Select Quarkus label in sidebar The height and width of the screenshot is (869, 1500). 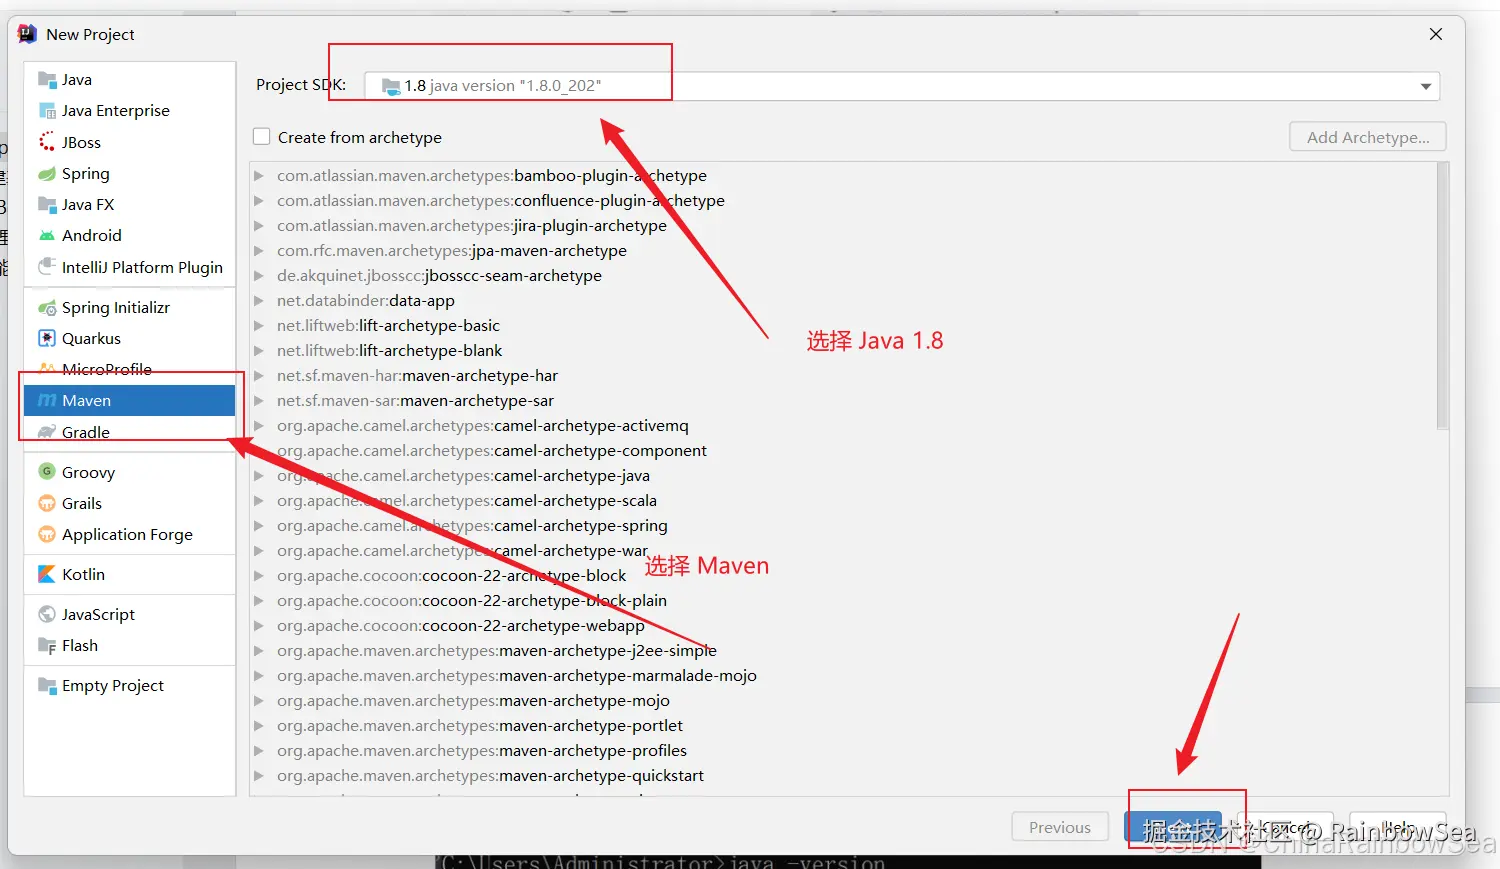91,339
